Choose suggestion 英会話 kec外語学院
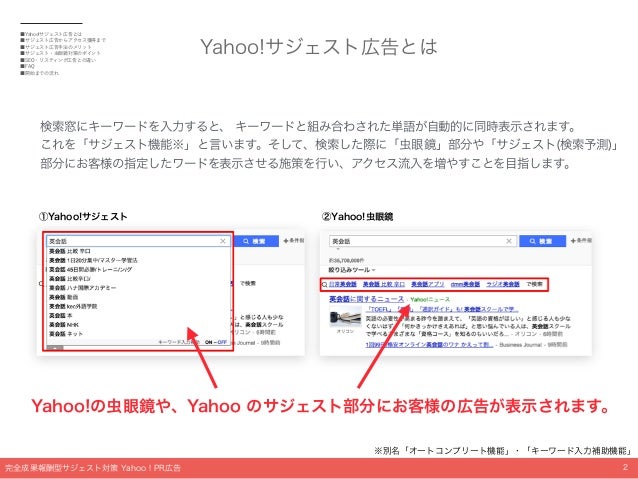 [x=73, y=306]
